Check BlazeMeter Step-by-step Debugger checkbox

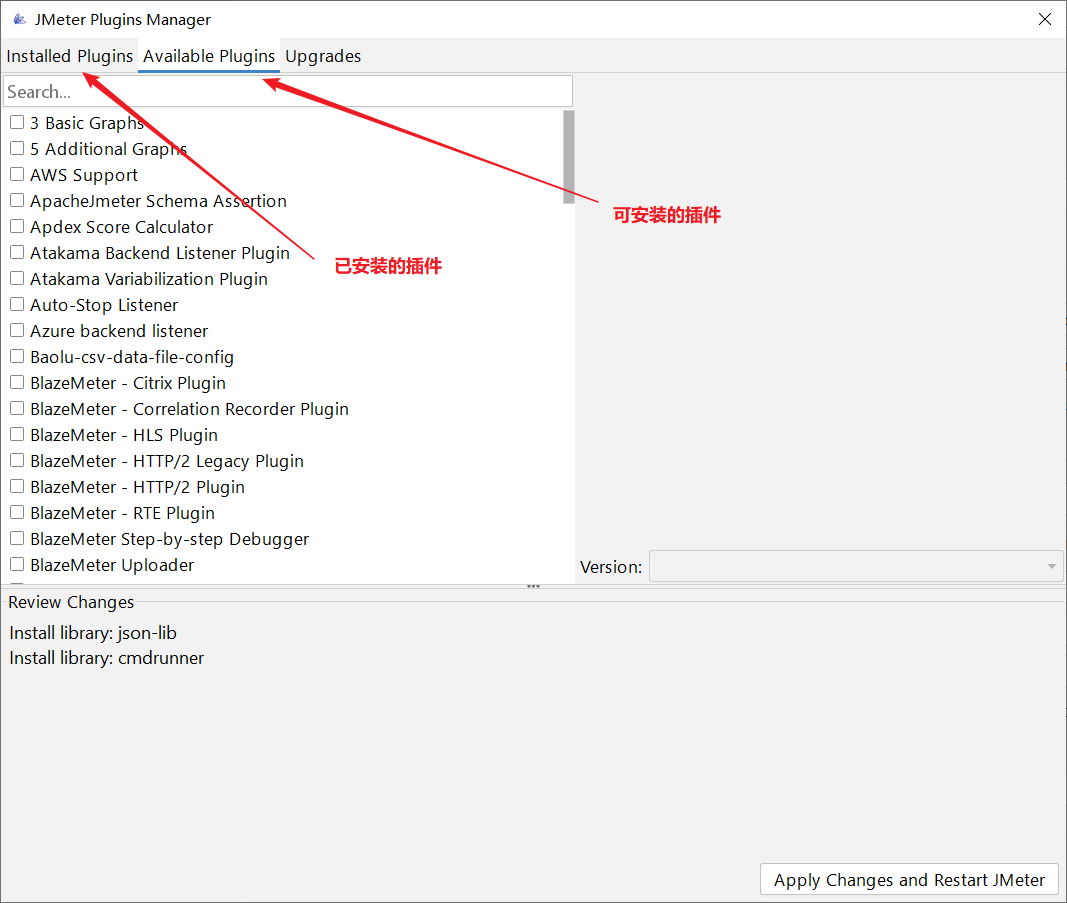tap(17, 538)
